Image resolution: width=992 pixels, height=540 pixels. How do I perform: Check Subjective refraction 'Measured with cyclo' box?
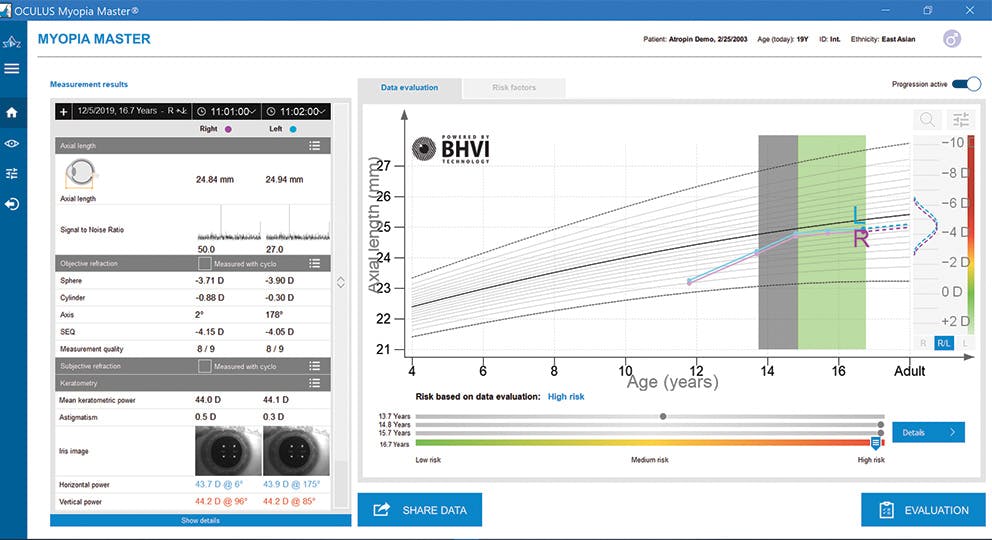click(205, 367)
